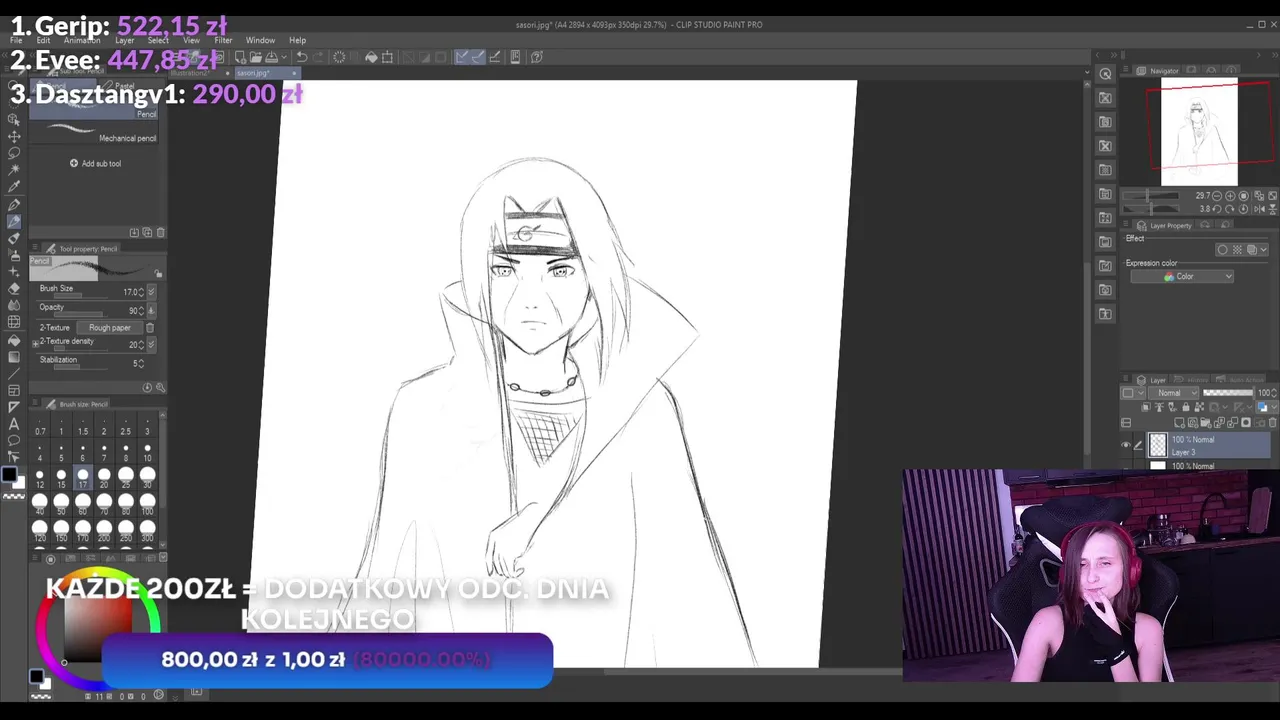Pick brush size preset 10
The height and width of the screenshot is (720, 1280).
pos(147,451)
